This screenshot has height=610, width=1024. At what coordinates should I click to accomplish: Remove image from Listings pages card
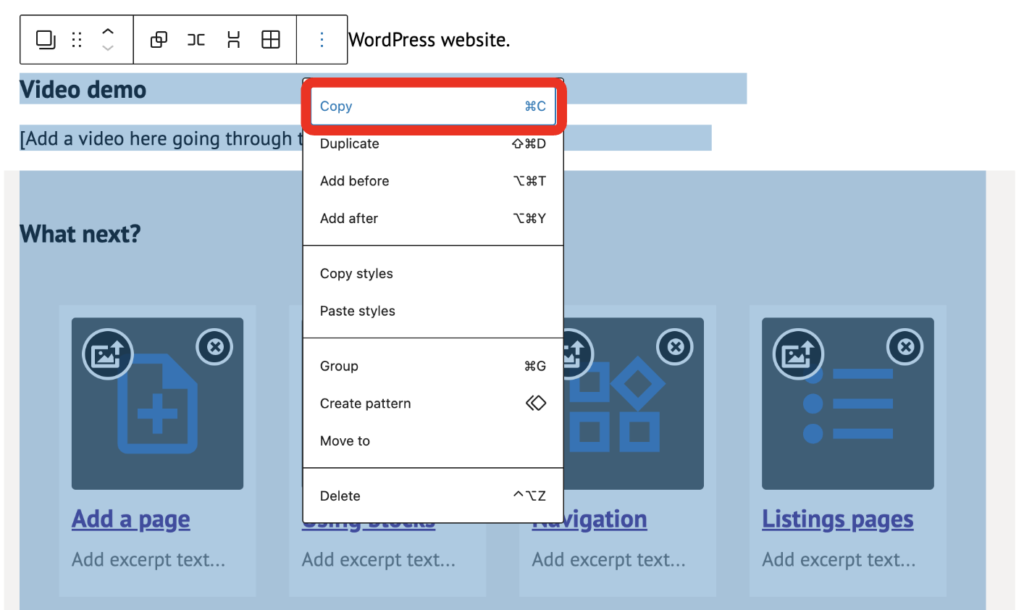tap(905, 347)
